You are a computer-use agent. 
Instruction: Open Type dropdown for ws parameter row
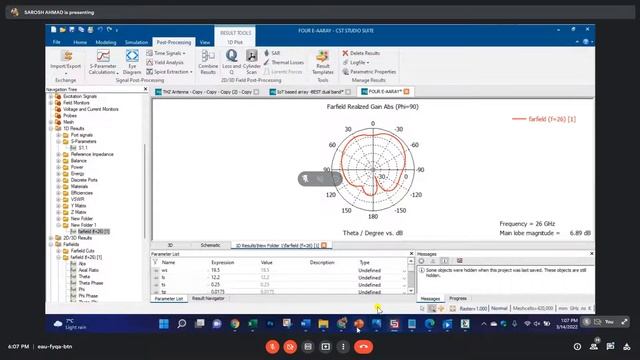(x=404, y=271)
